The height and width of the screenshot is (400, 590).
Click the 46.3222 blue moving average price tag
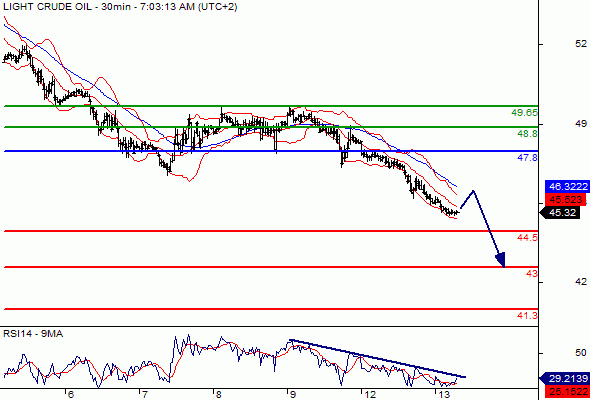[x=566, y=186]
